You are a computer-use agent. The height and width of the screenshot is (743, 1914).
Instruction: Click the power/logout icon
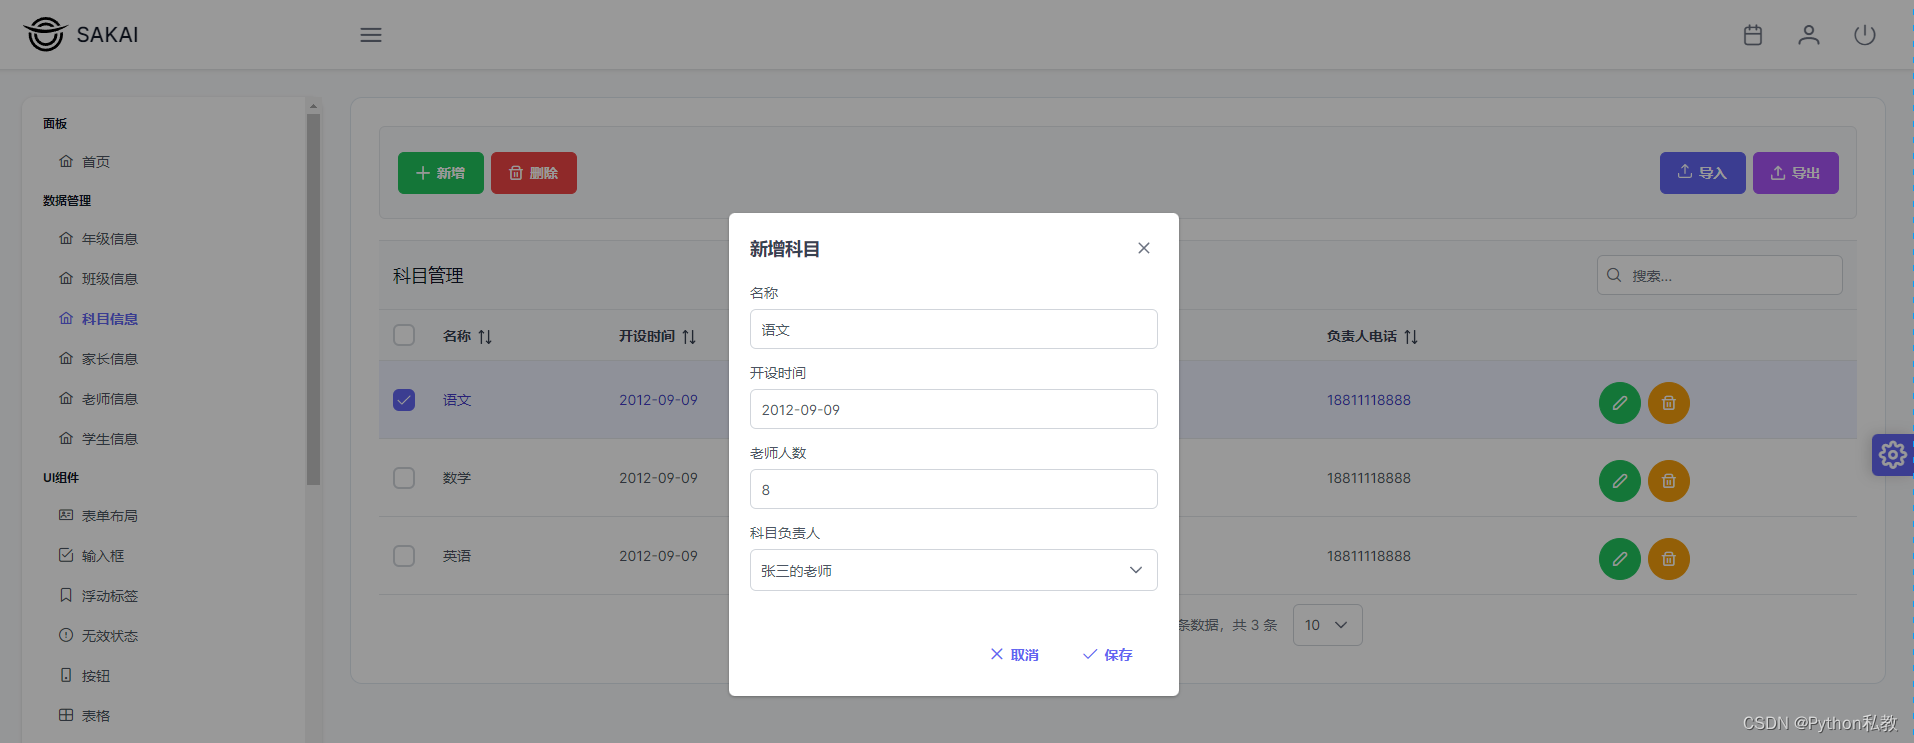pyautogui.click(x=1865, y=35)
